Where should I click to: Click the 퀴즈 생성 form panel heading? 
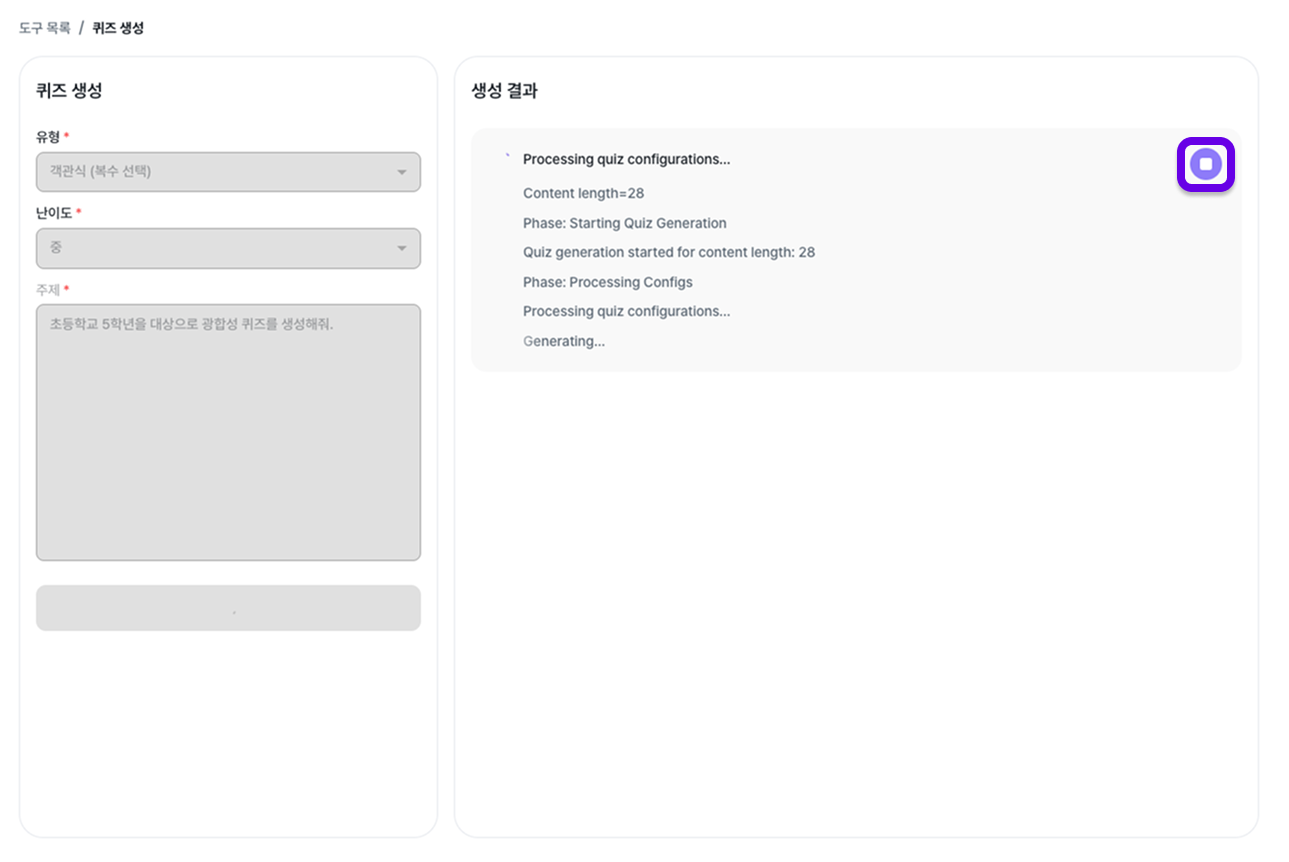(69, 91)
